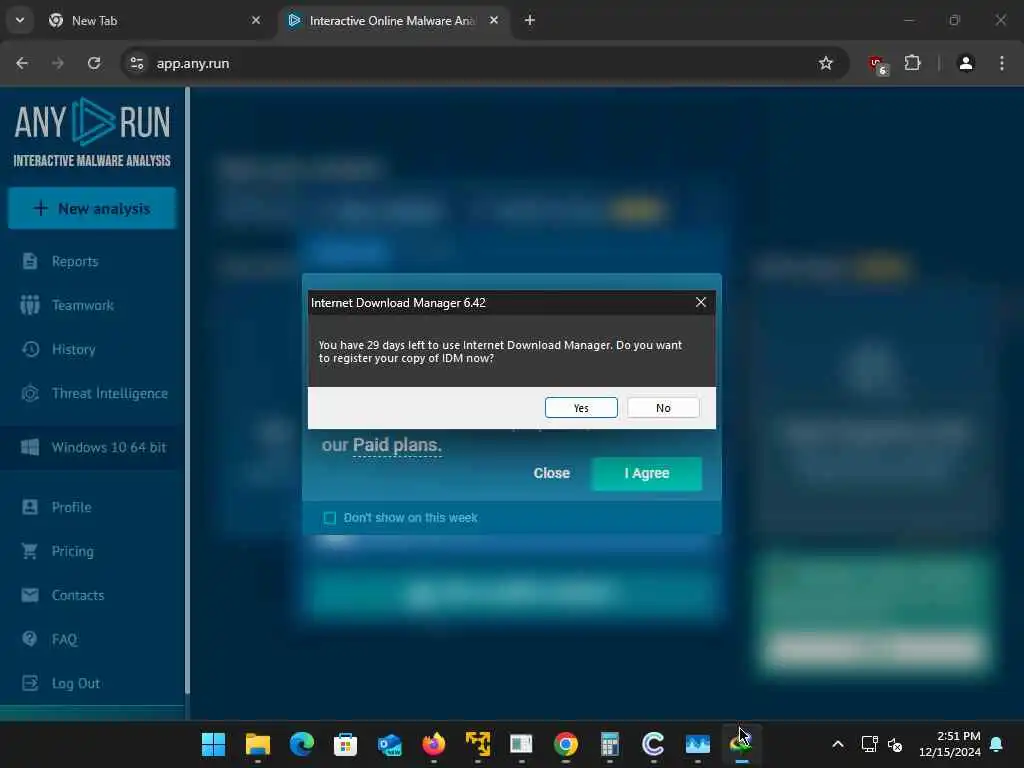Show hidden system tray icons
Screen dimensions: 1024x768
[838, 744]
